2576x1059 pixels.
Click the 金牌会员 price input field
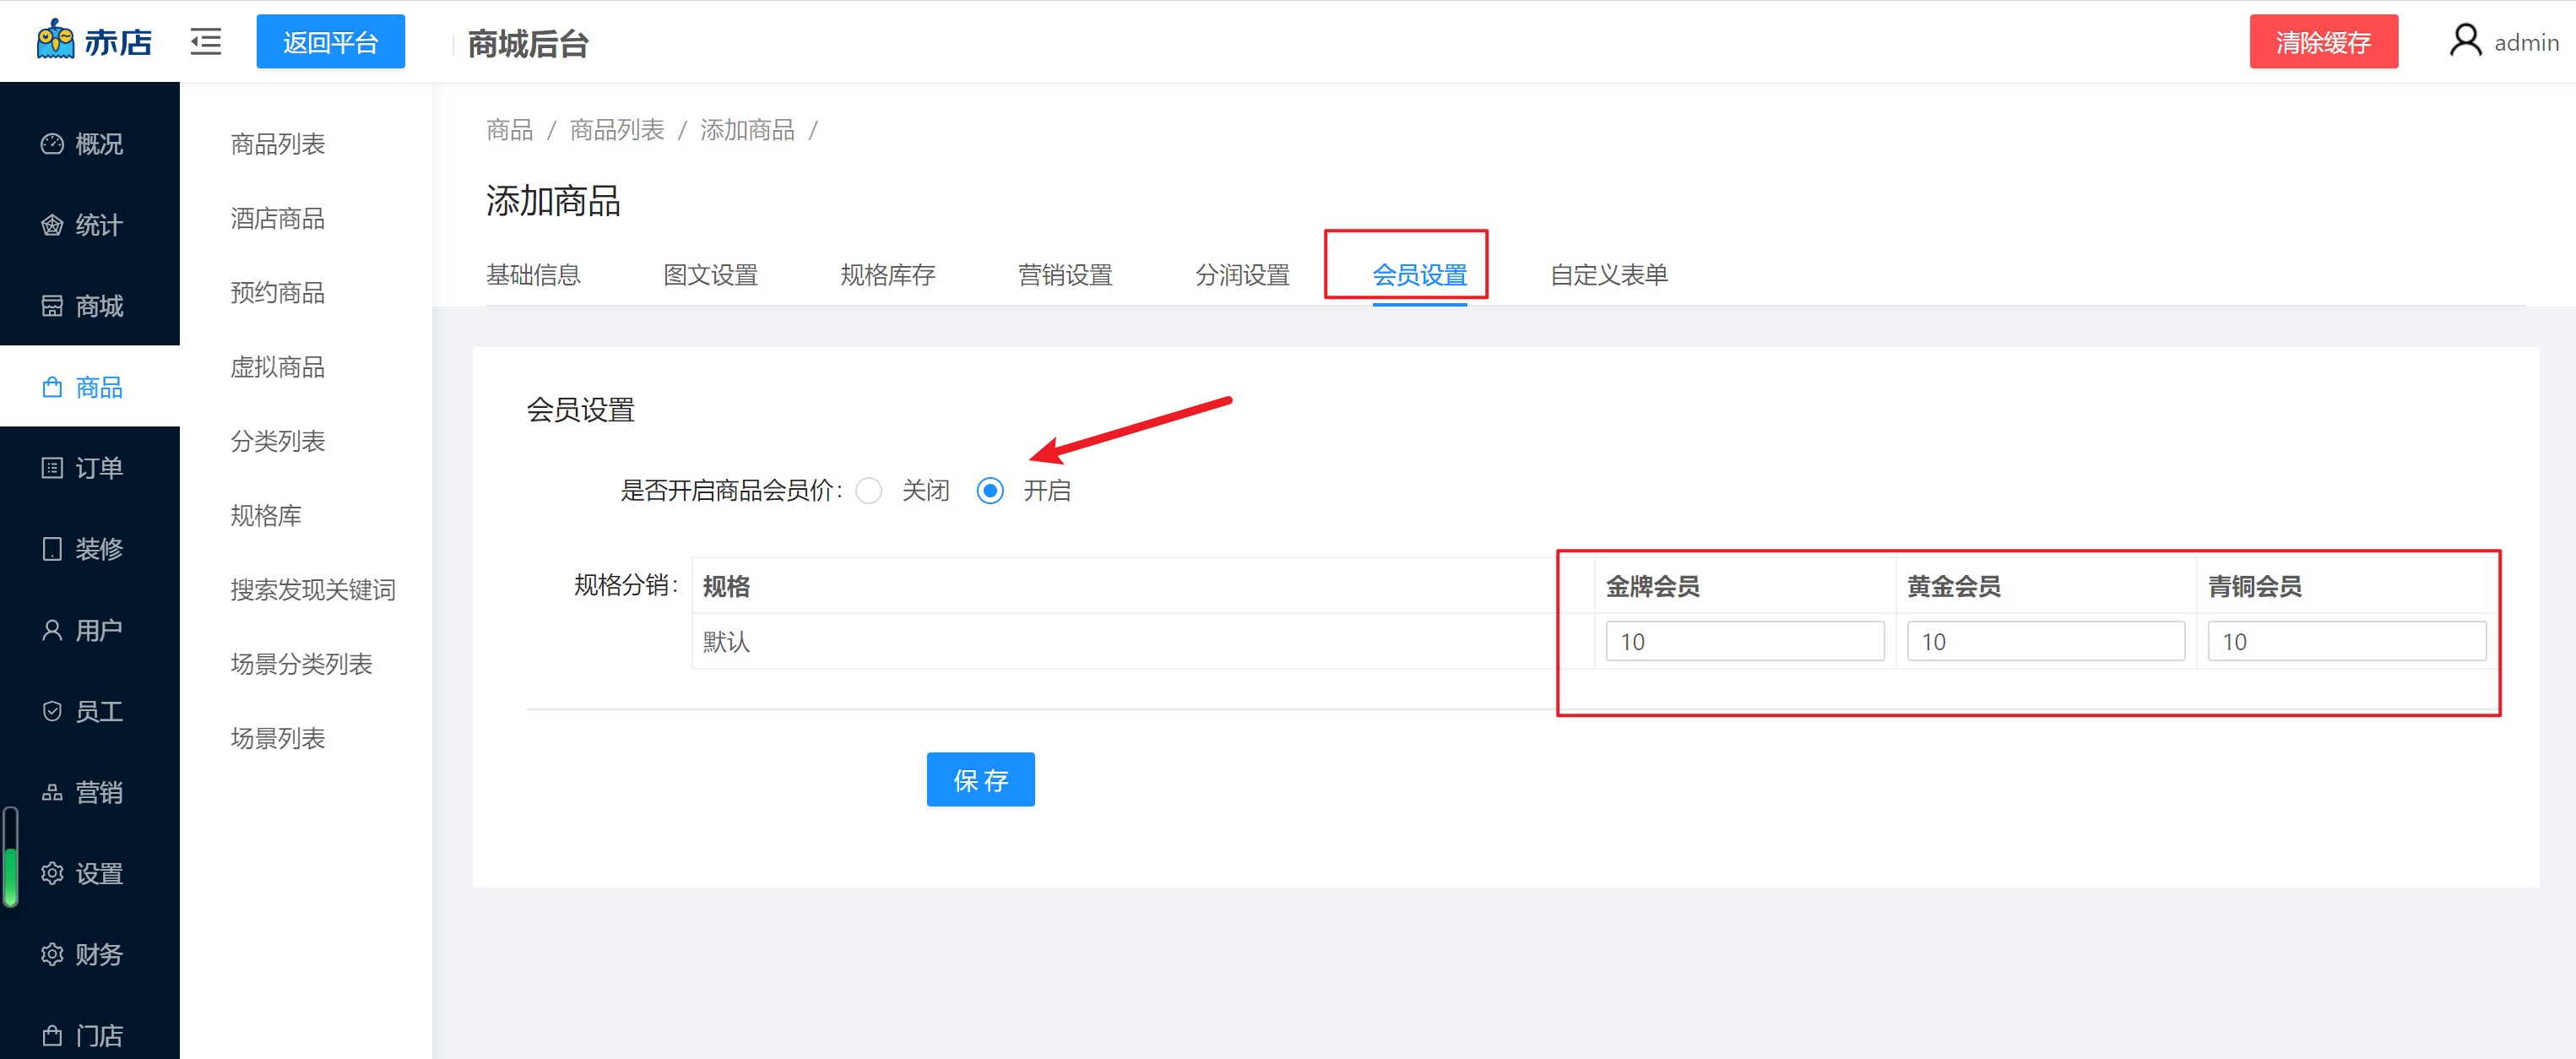1744,641
